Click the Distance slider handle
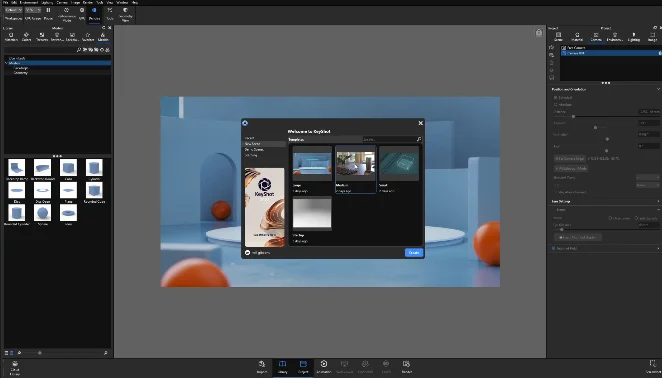 point(573,116)
